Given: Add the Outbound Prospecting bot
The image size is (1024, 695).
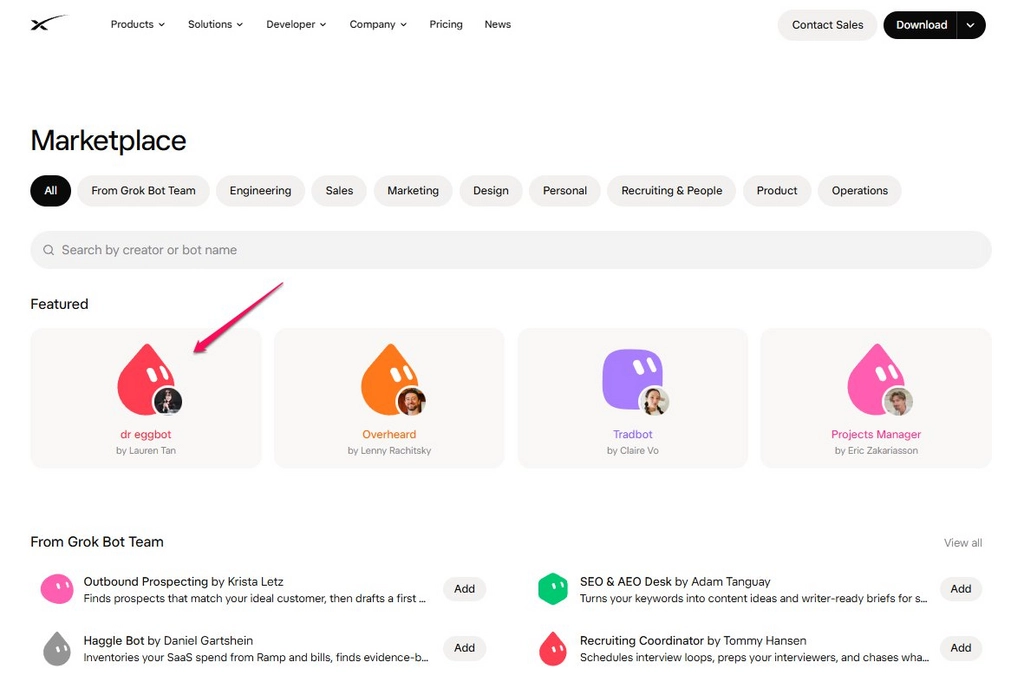Looking at the screenshot, I should pos(464,589).
